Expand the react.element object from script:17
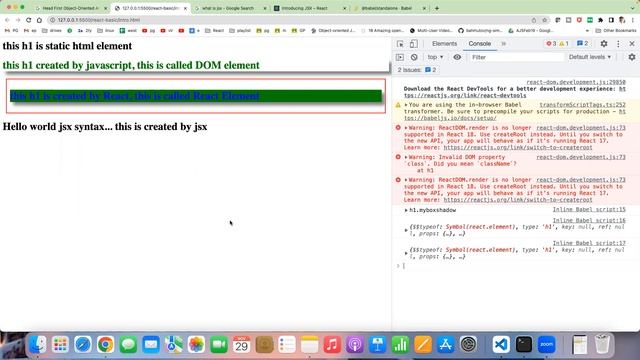 coord(406,253)
